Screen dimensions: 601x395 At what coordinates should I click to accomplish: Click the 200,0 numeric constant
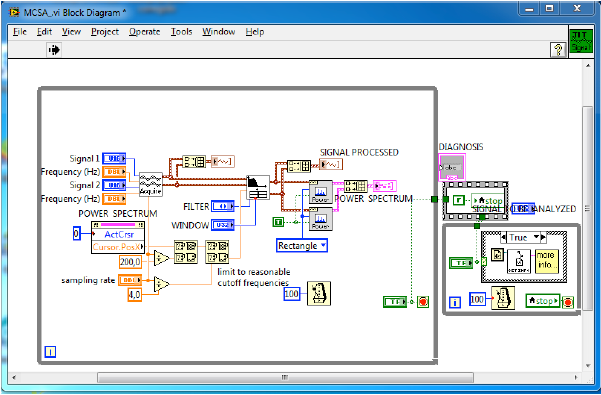130,262
